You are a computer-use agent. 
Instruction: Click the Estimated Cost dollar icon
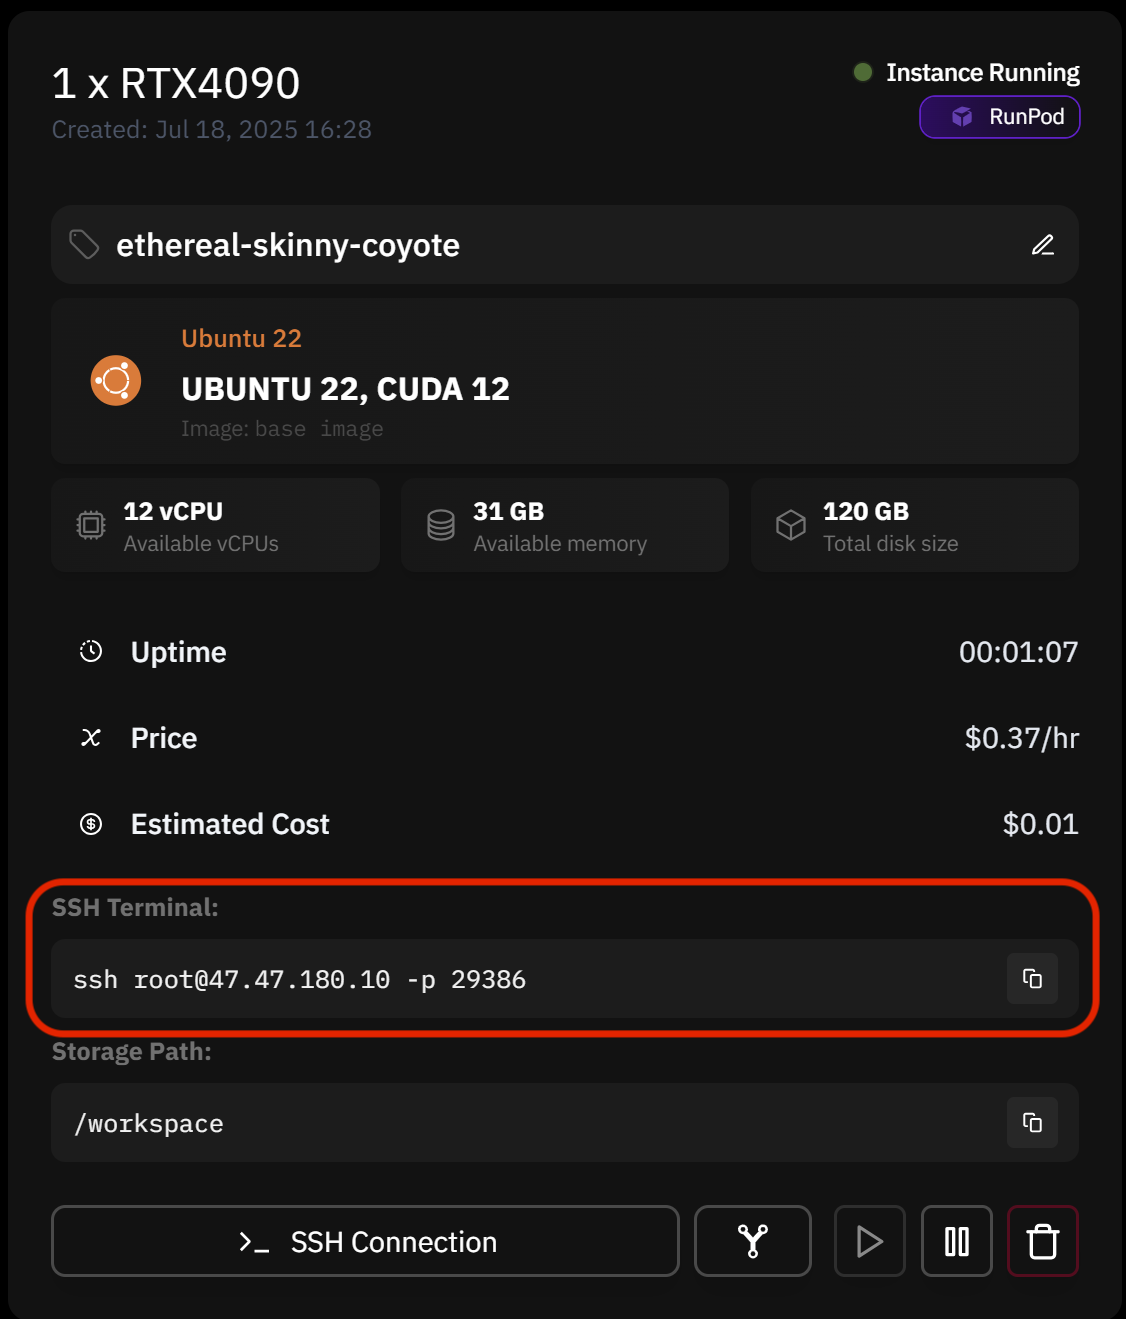click(x=91, y=824)
